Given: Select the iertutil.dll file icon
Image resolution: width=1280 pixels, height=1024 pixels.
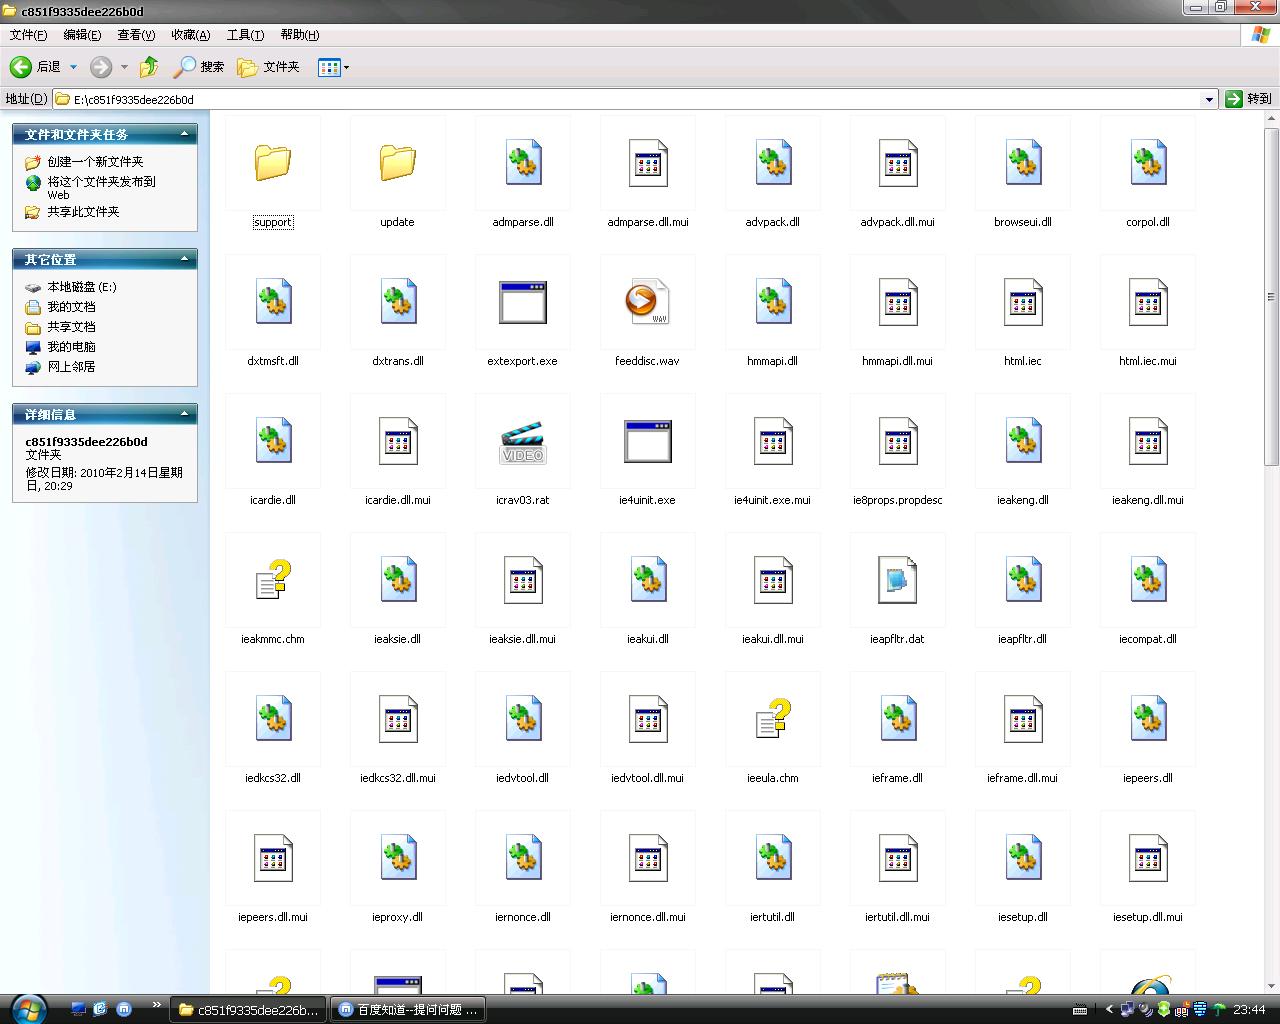Looking at the screenshot, I should [x=772, y=858].
